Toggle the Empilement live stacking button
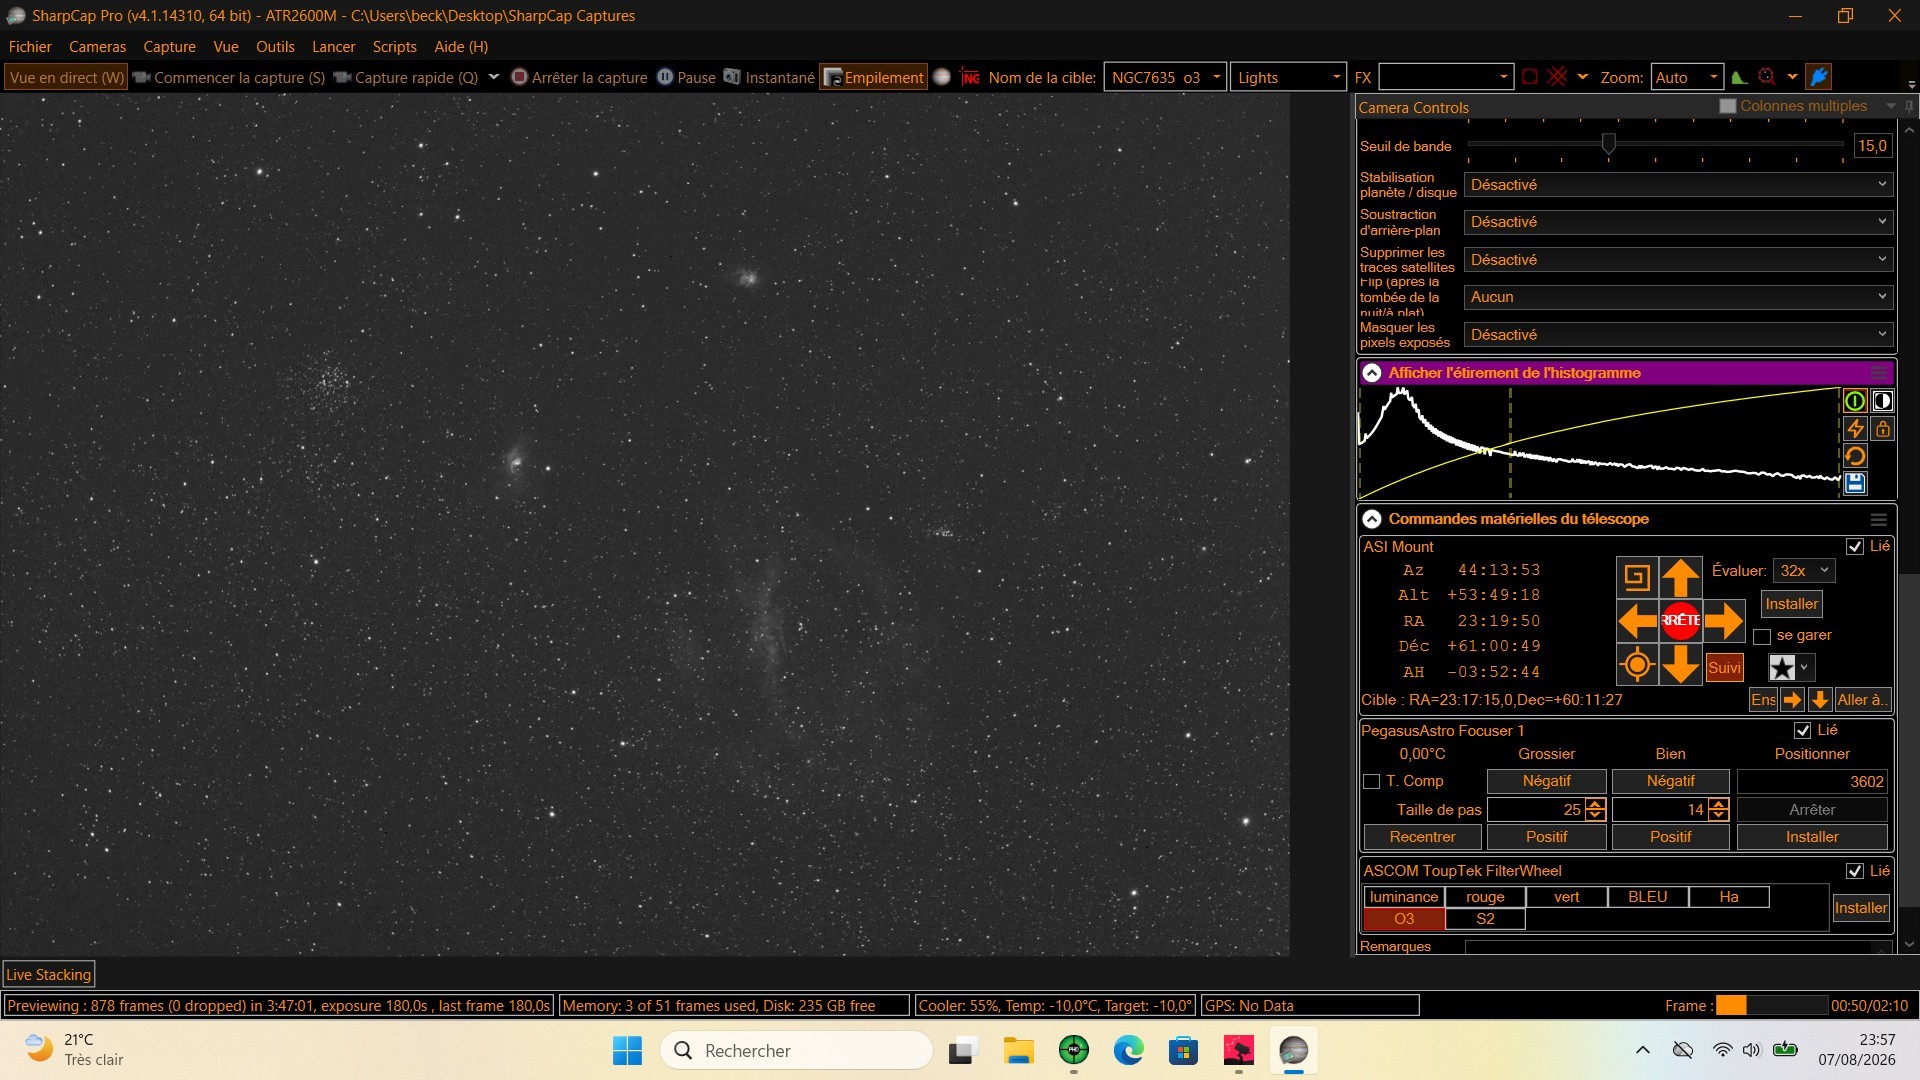Viewport: 1920px width, 1080px height. (873, 77)
